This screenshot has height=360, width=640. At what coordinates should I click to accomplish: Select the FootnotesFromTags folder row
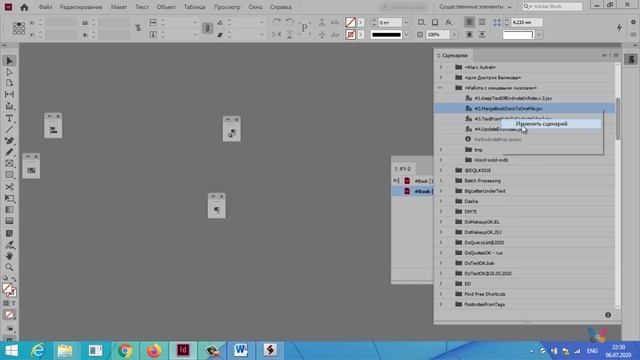(x=524, y=304)
